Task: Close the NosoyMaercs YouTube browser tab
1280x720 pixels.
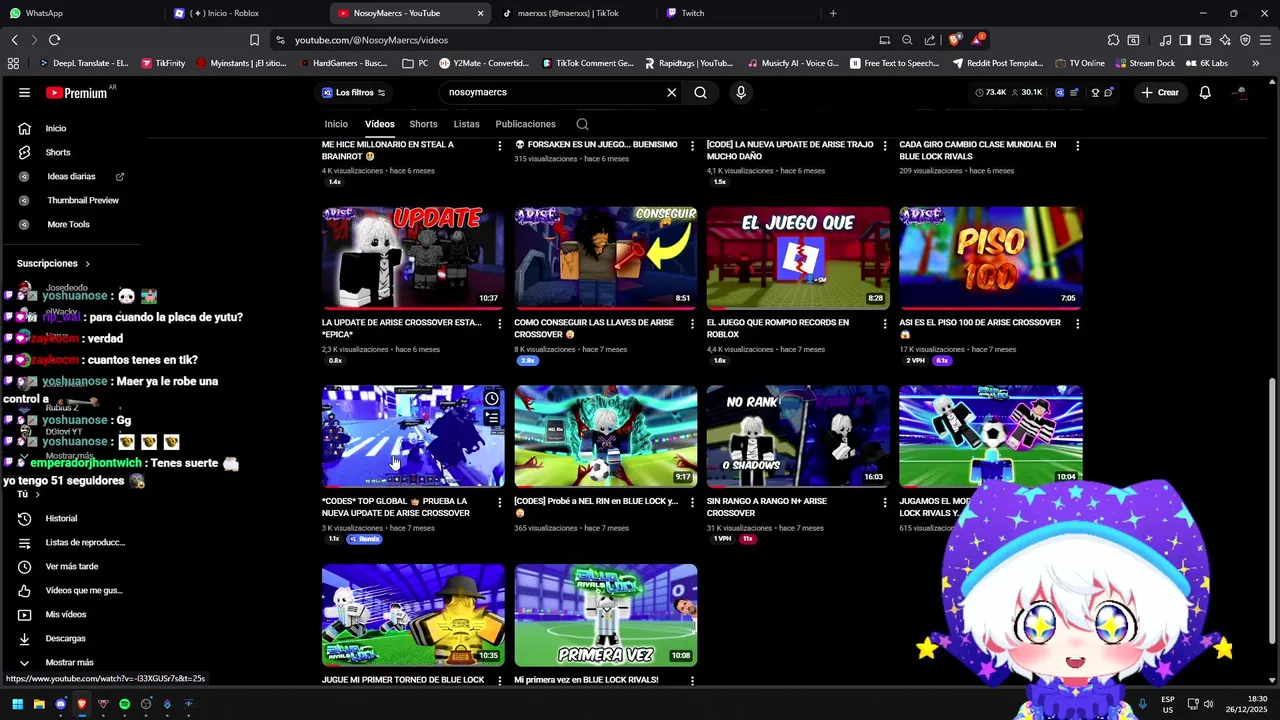Action: point(481,13)
